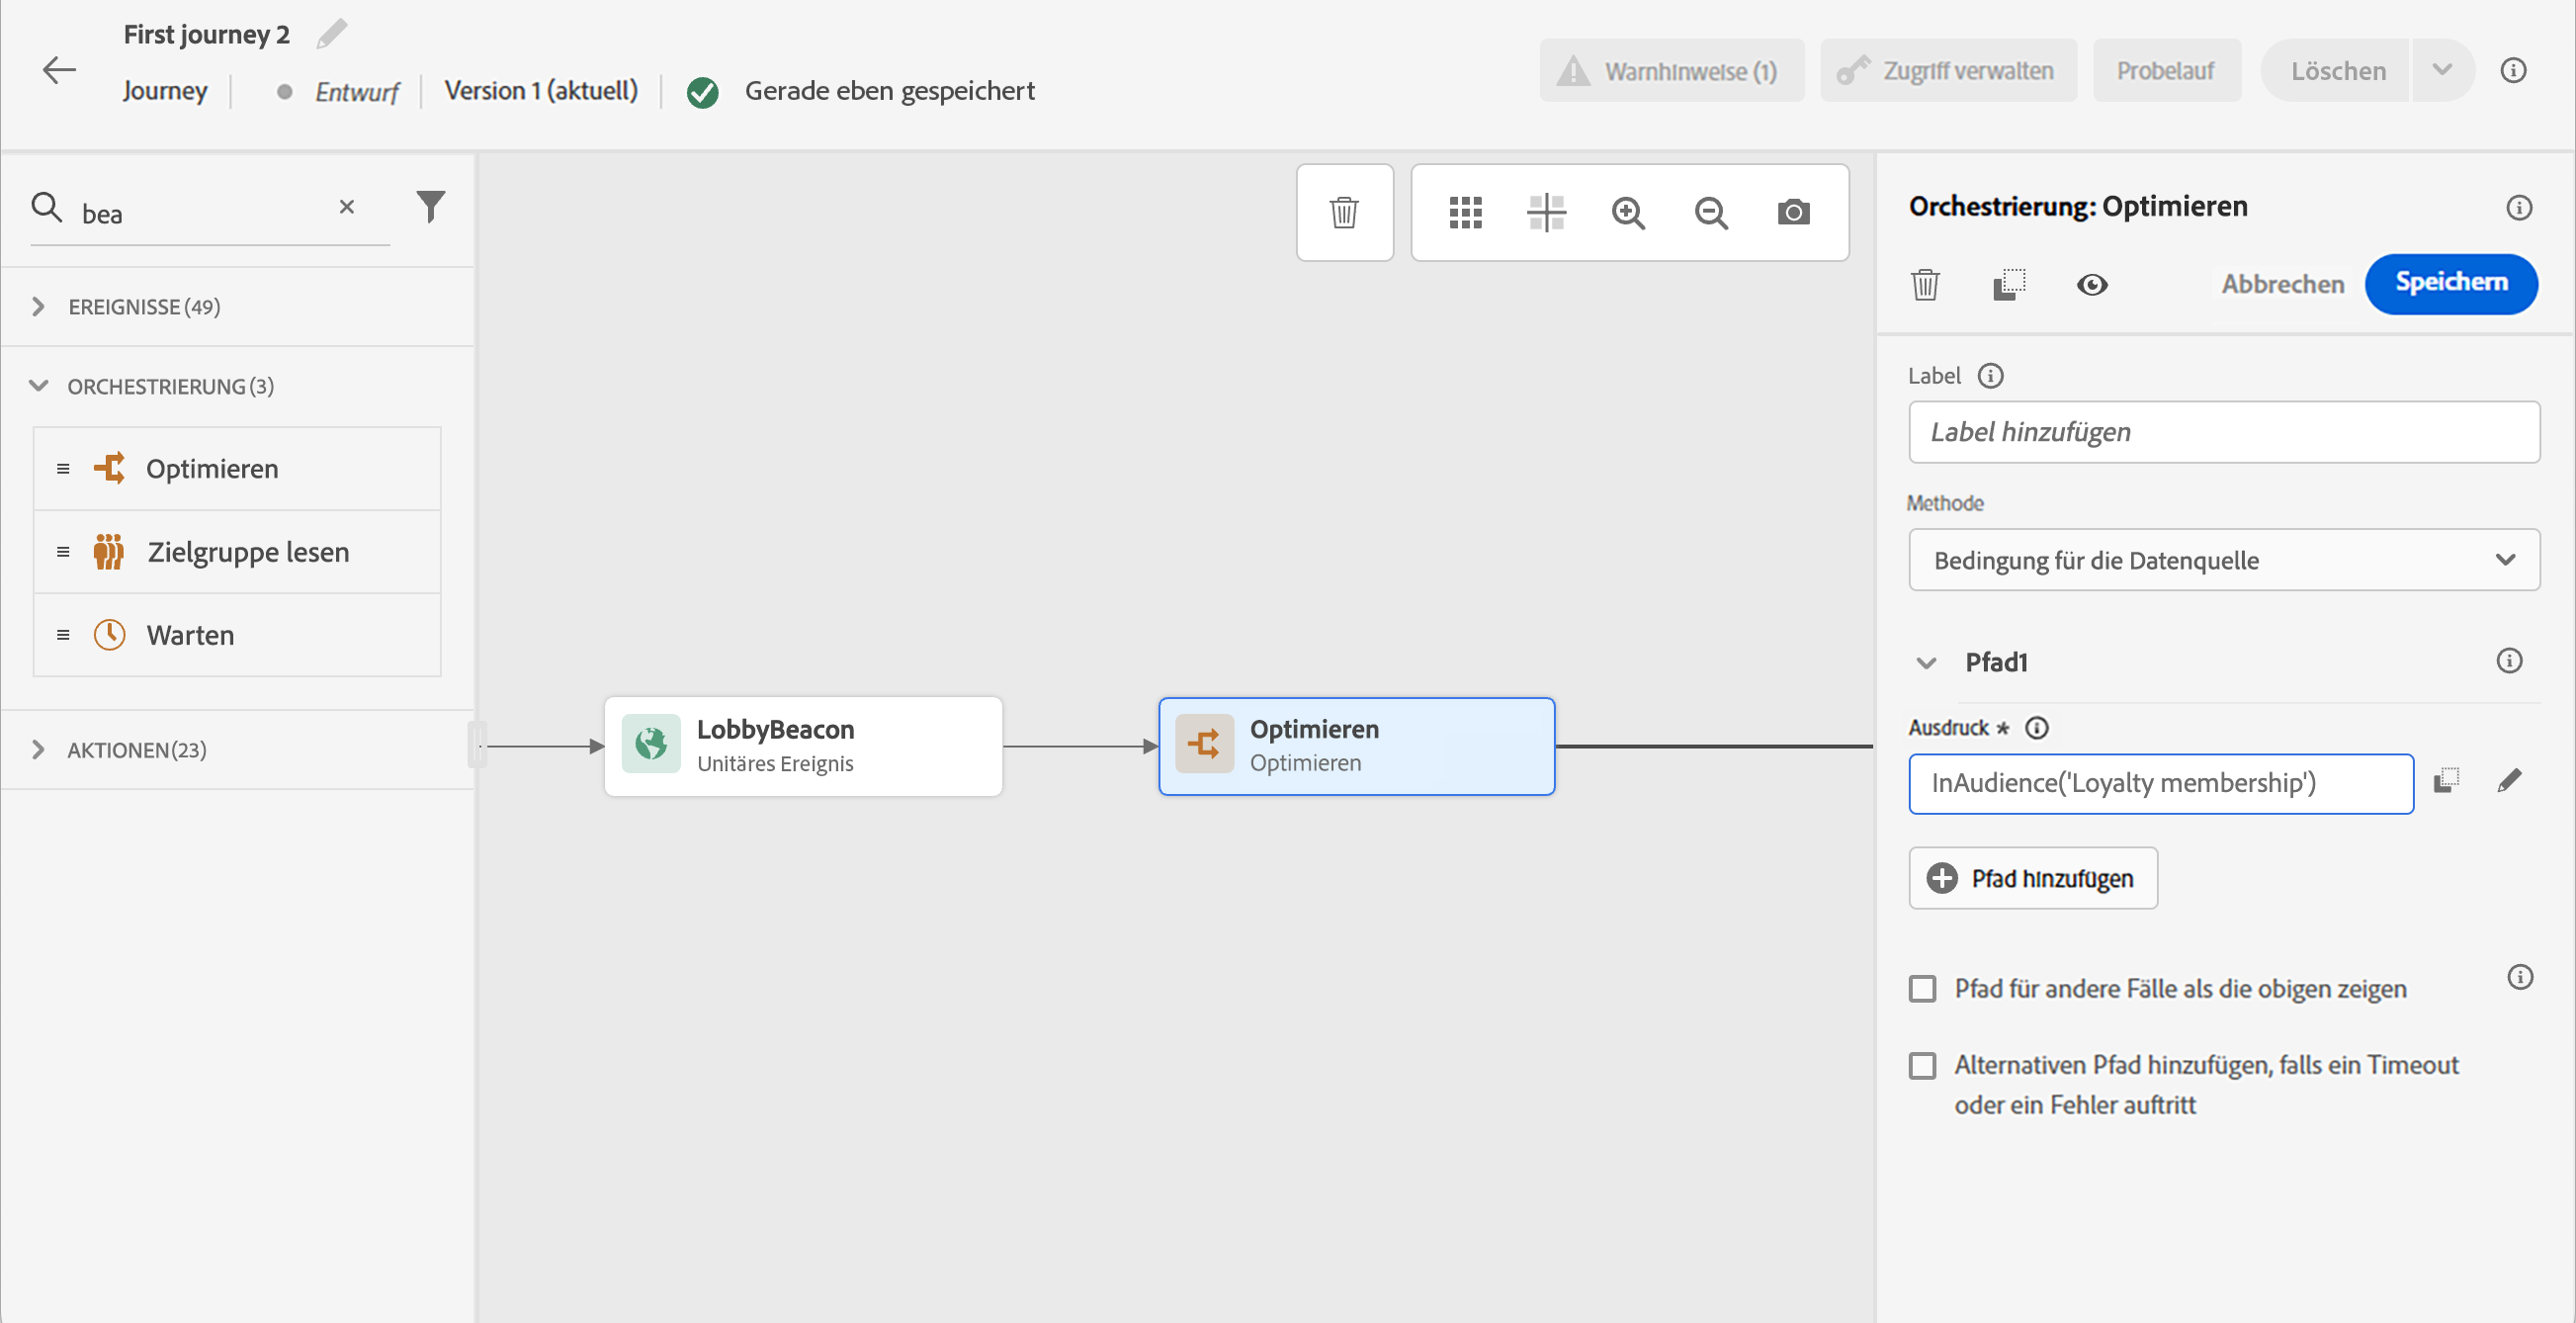This screenshot has height=1323, width=2576.
Task: Expand the EREIGNISSE section
Action: (39, 306)
